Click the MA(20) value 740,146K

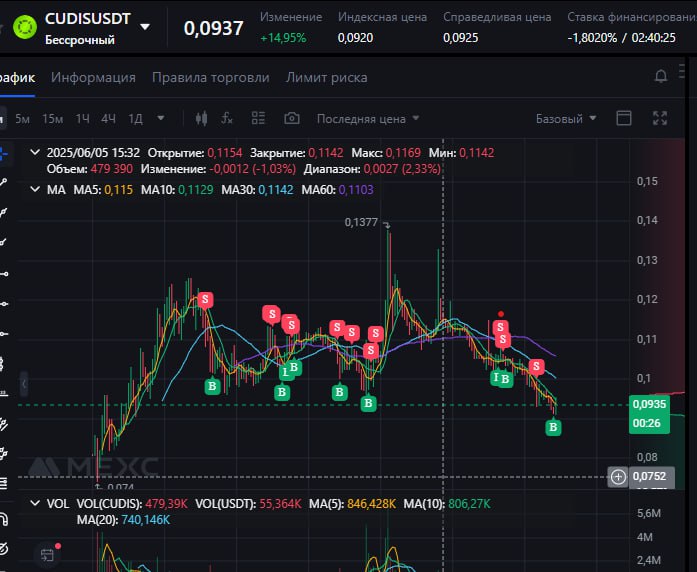coord(145,520)
